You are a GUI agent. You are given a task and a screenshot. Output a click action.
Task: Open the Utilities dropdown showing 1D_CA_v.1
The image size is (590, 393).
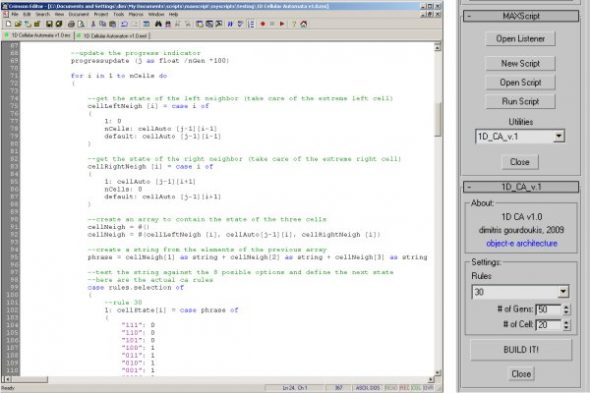click(x=520, y=136)
